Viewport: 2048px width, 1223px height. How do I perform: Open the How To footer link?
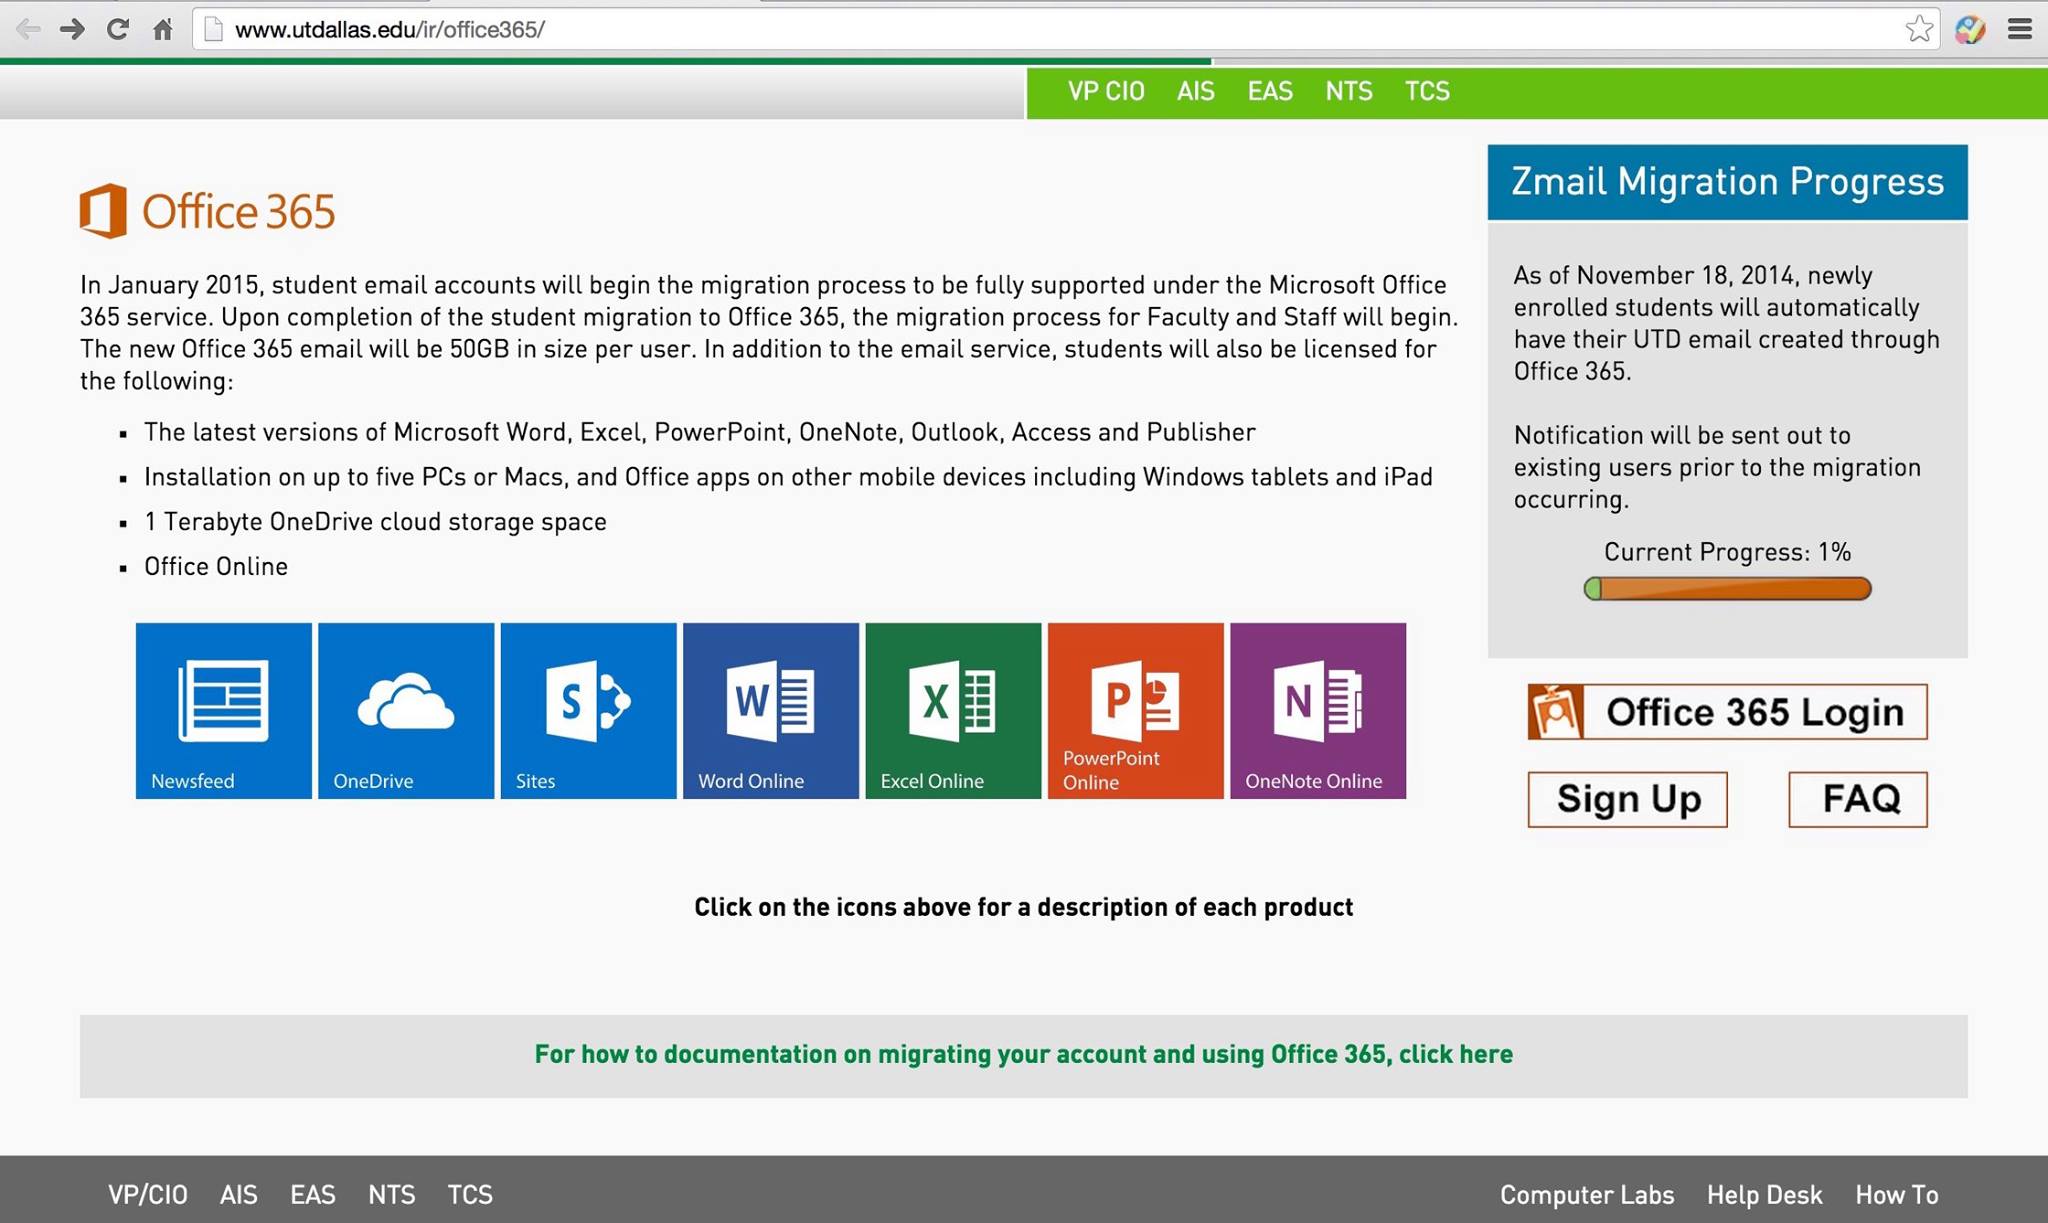[x=1897, y=1194]
